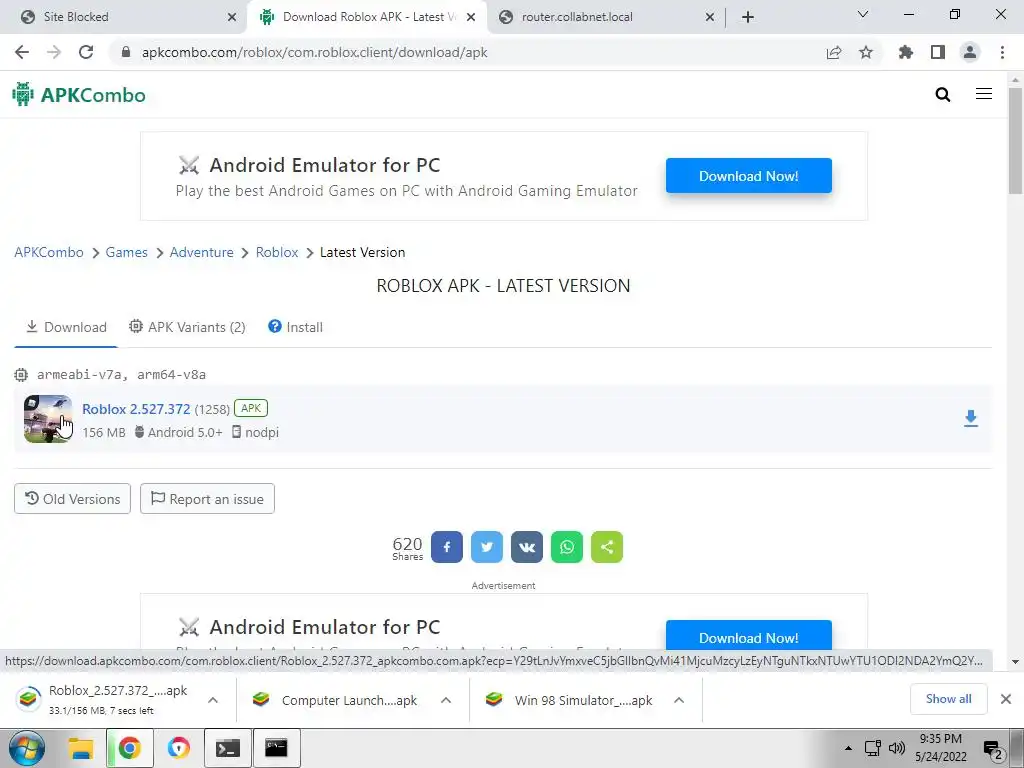
Task: Expand options for Win 98 Simulator apk download
Action: (x=679, y=700)
